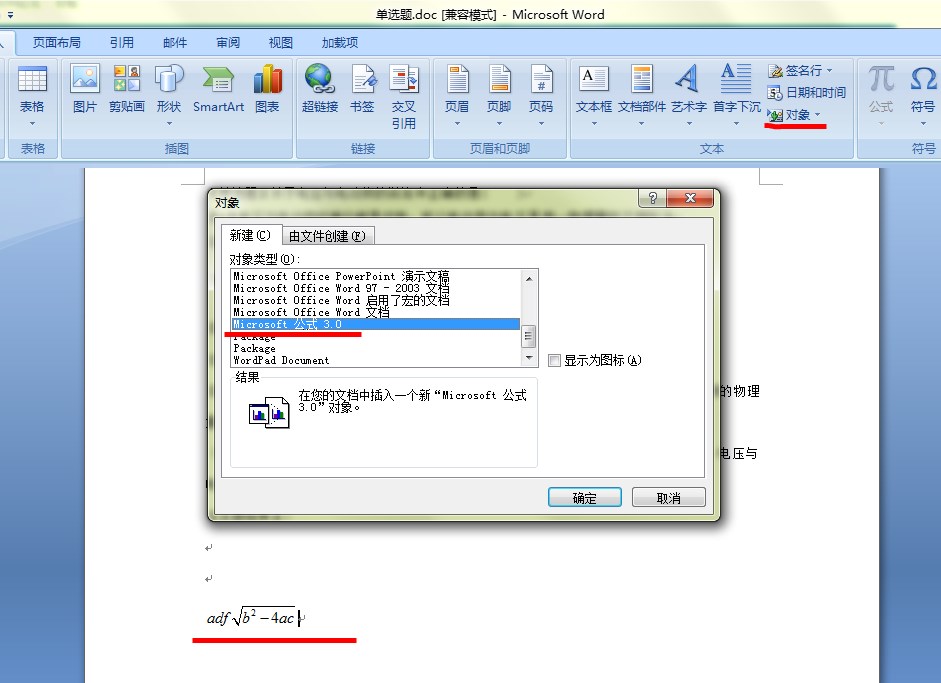Expand the 形状 dropdown arrow
Screen dimensions: 941x683
click(x=169, y=124)
